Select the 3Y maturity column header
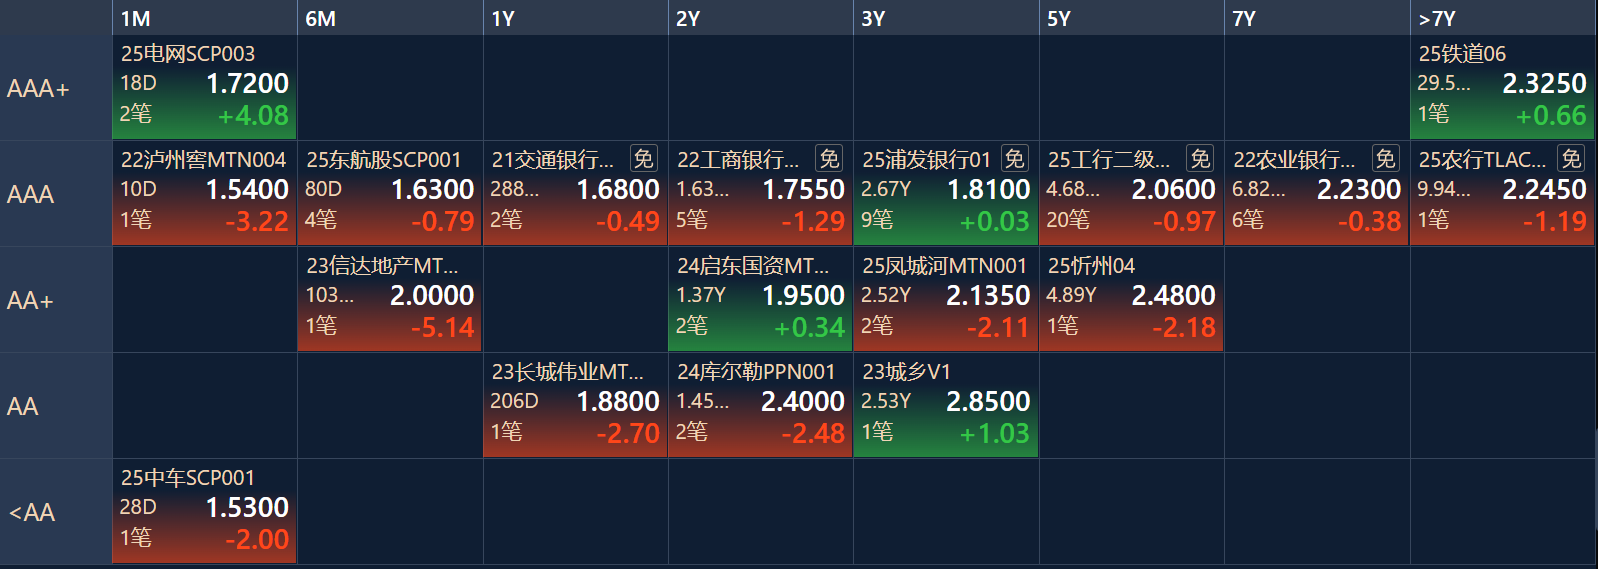The height and width of the screenshot is (569, 1598). [946, 18]
